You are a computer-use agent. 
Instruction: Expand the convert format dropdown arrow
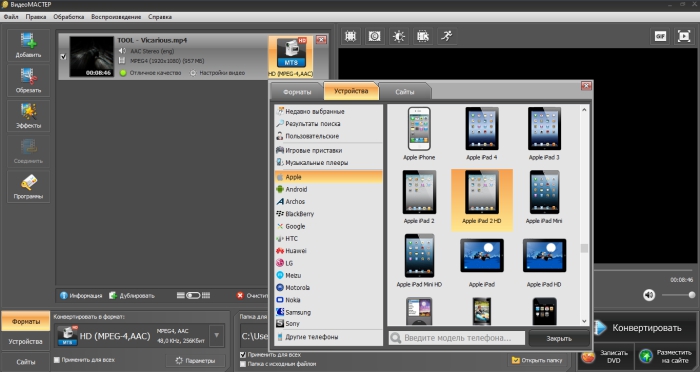pyautogui.click(x=217, y=335)
